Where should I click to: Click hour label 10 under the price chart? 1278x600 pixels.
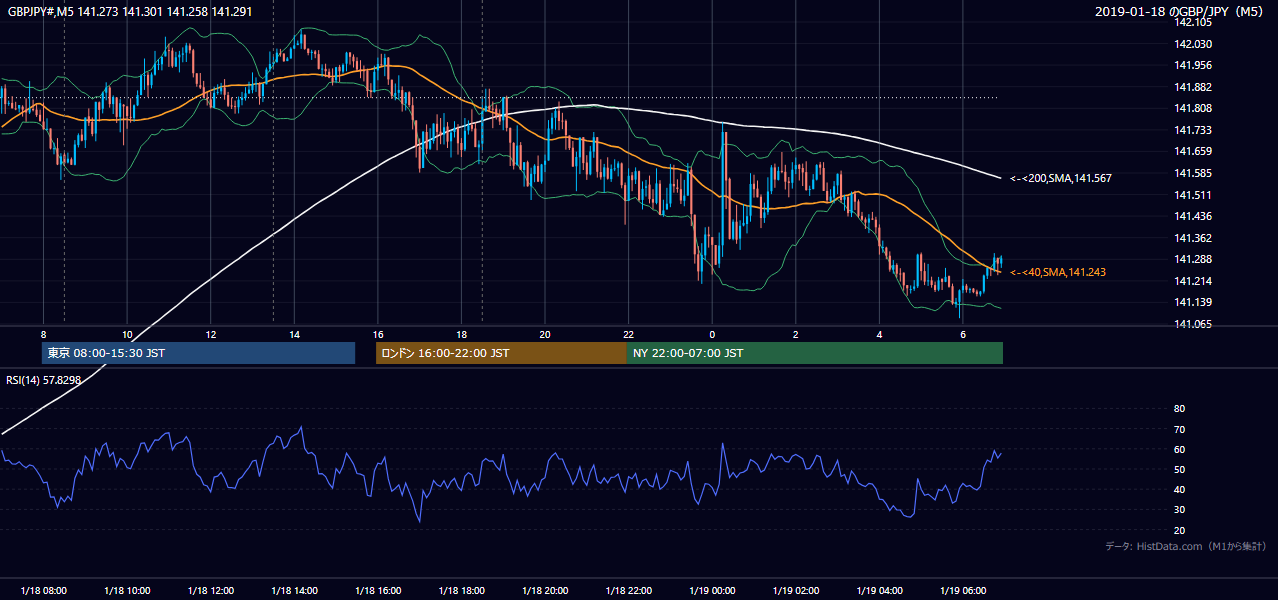click(127, 334)
